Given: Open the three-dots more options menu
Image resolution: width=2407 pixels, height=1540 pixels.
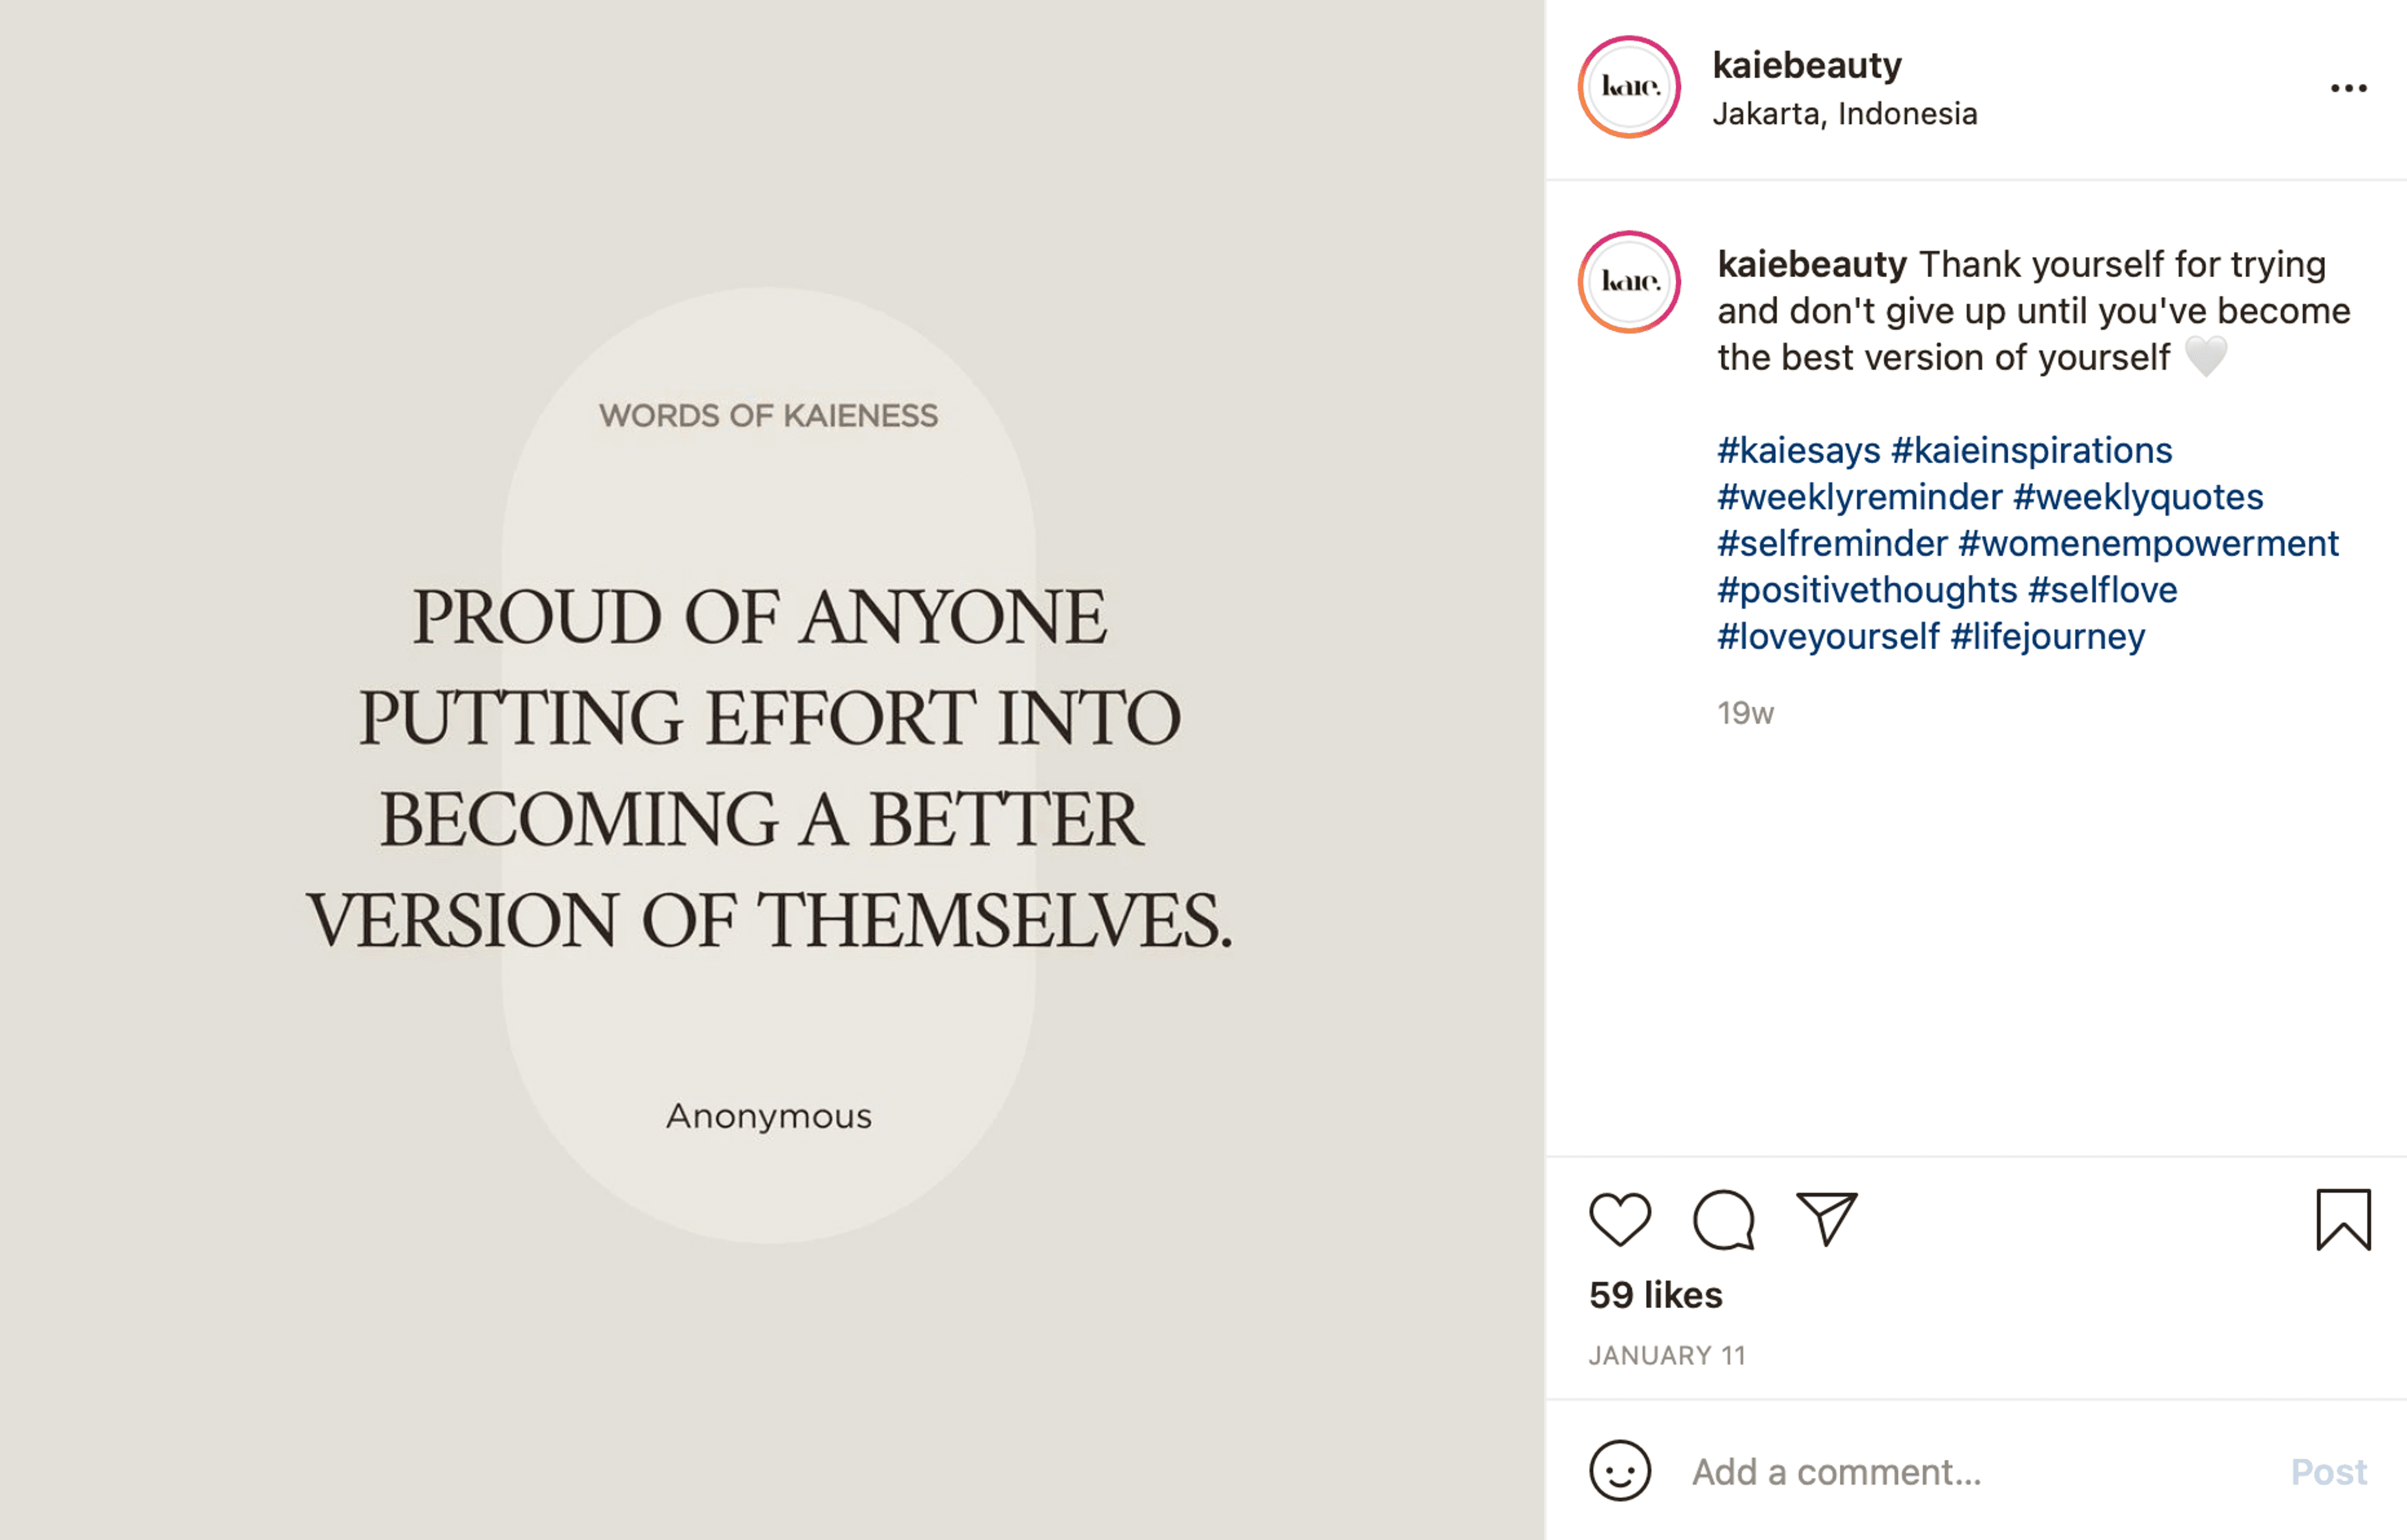Looking at the screenshot, I should point(2348,88).
